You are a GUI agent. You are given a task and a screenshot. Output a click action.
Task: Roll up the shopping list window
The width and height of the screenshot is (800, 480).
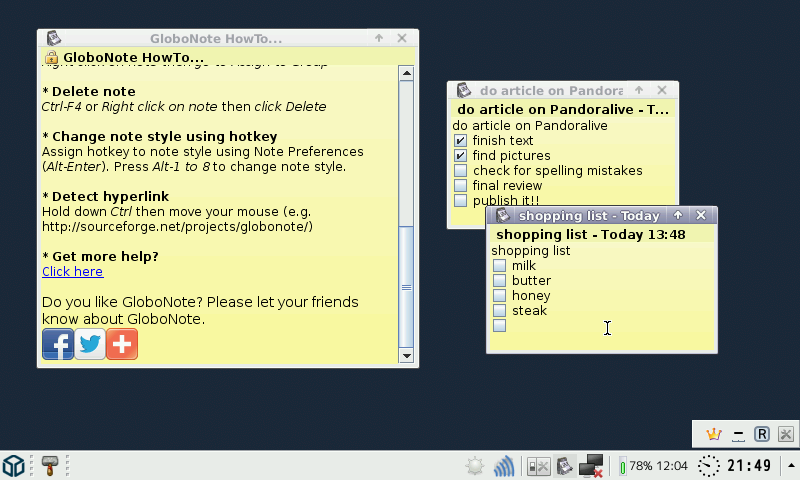point(678,215)
